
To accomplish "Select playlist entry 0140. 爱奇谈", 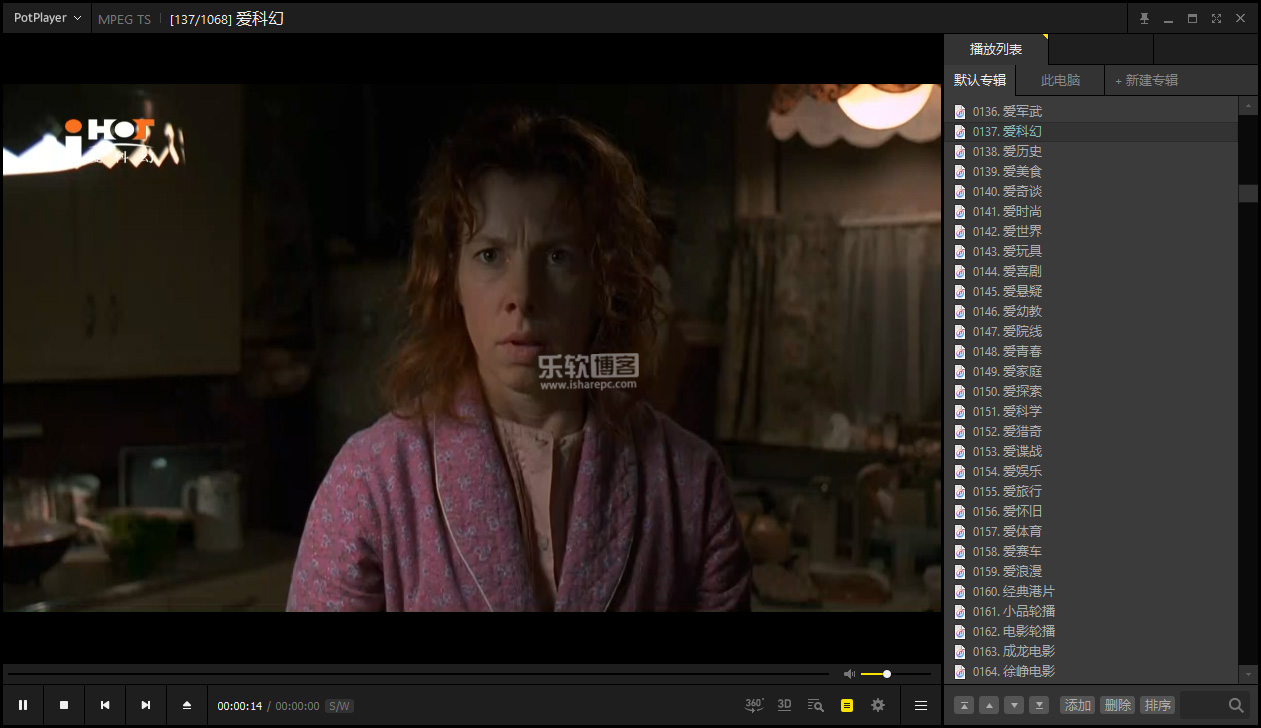I will (x=1091, y=191).
